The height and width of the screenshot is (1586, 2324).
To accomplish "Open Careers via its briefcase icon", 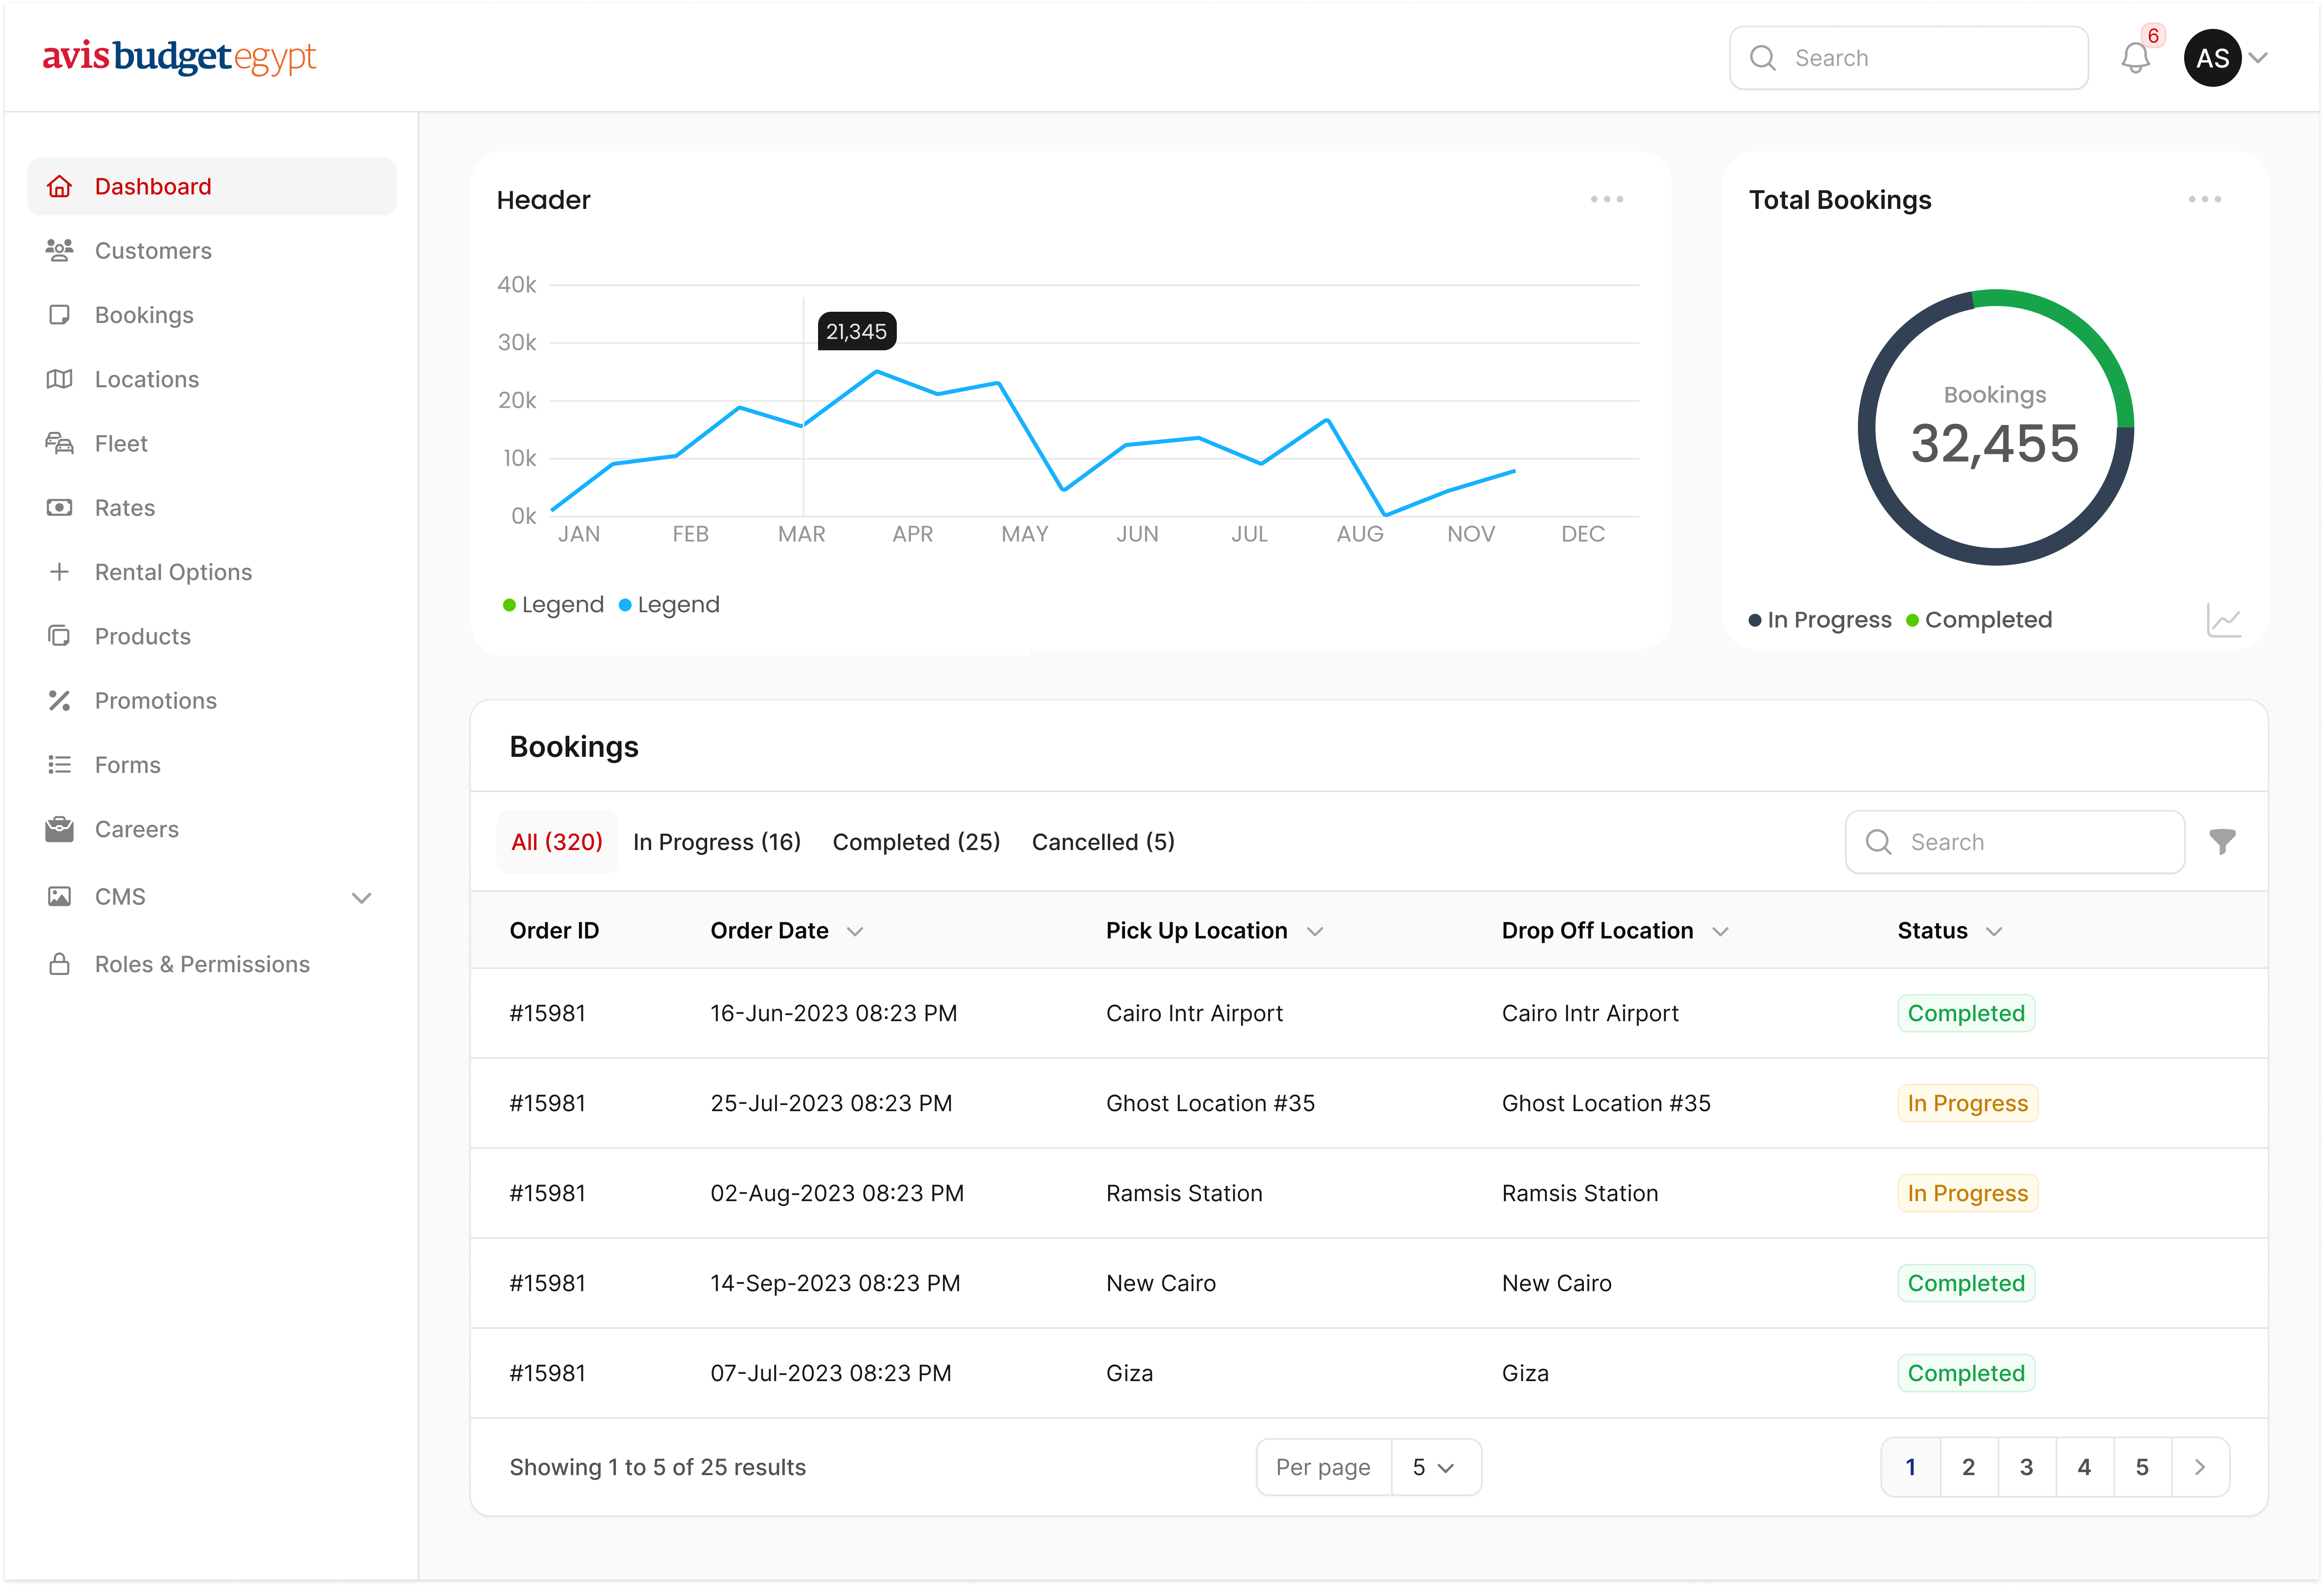I will 59,829.
